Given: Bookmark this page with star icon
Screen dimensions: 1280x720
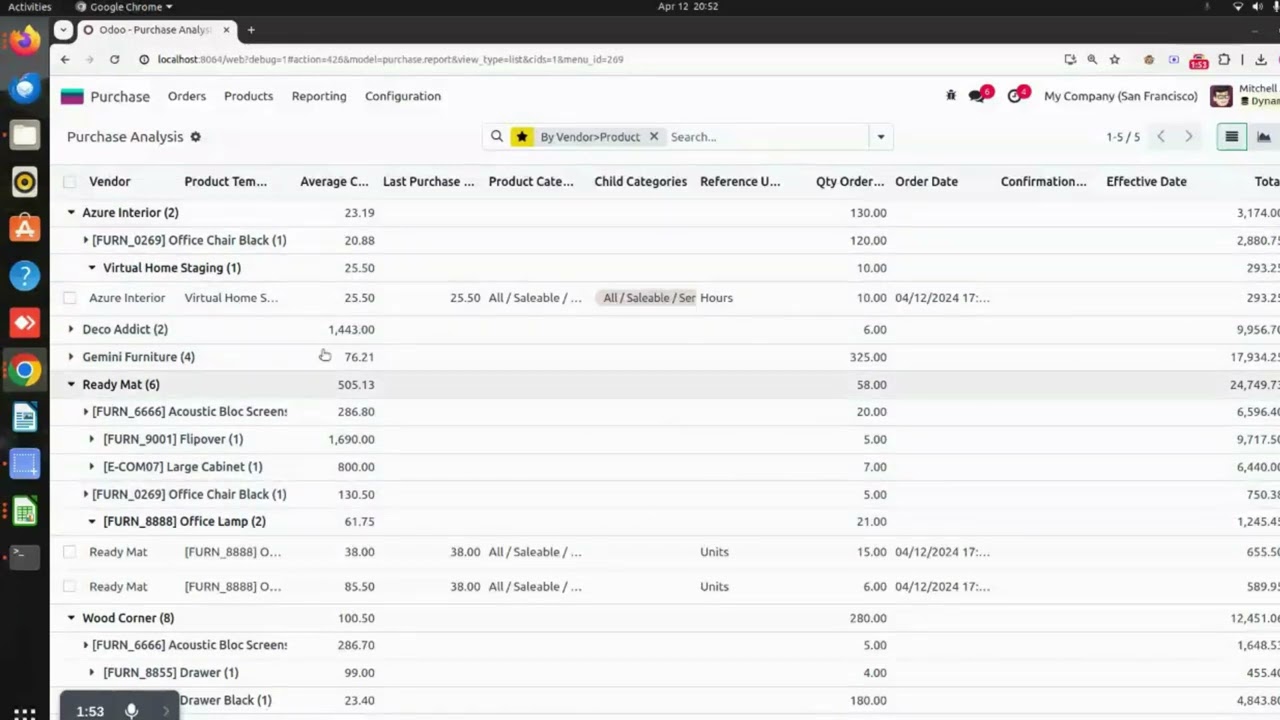Looking at the screenshot, I should [1115, 60].
